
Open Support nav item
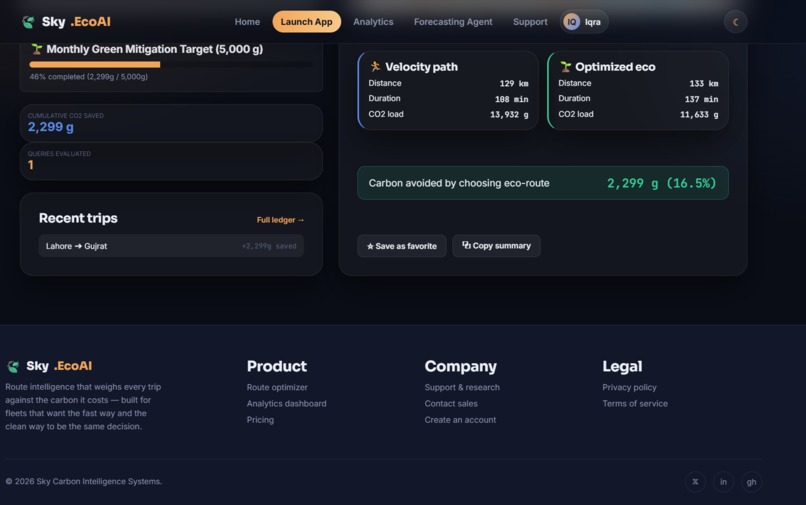530,22
